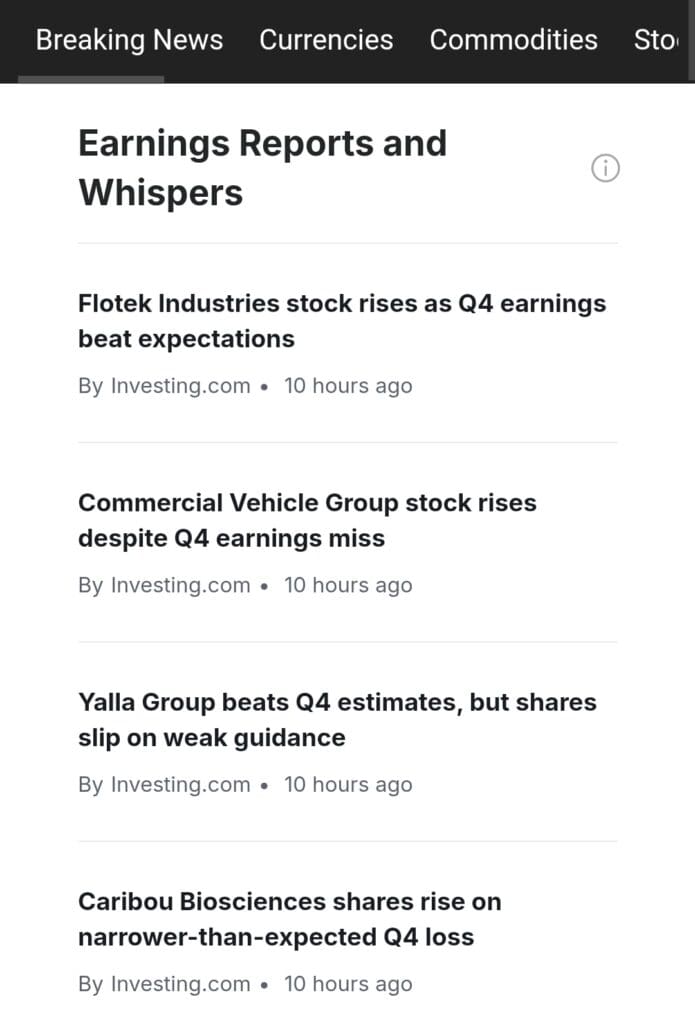The height and width of the screenshot is (1024, 695).
Task: Tap the timestamp under Caribou Biosciences article
Action: (x=348, y=984)
